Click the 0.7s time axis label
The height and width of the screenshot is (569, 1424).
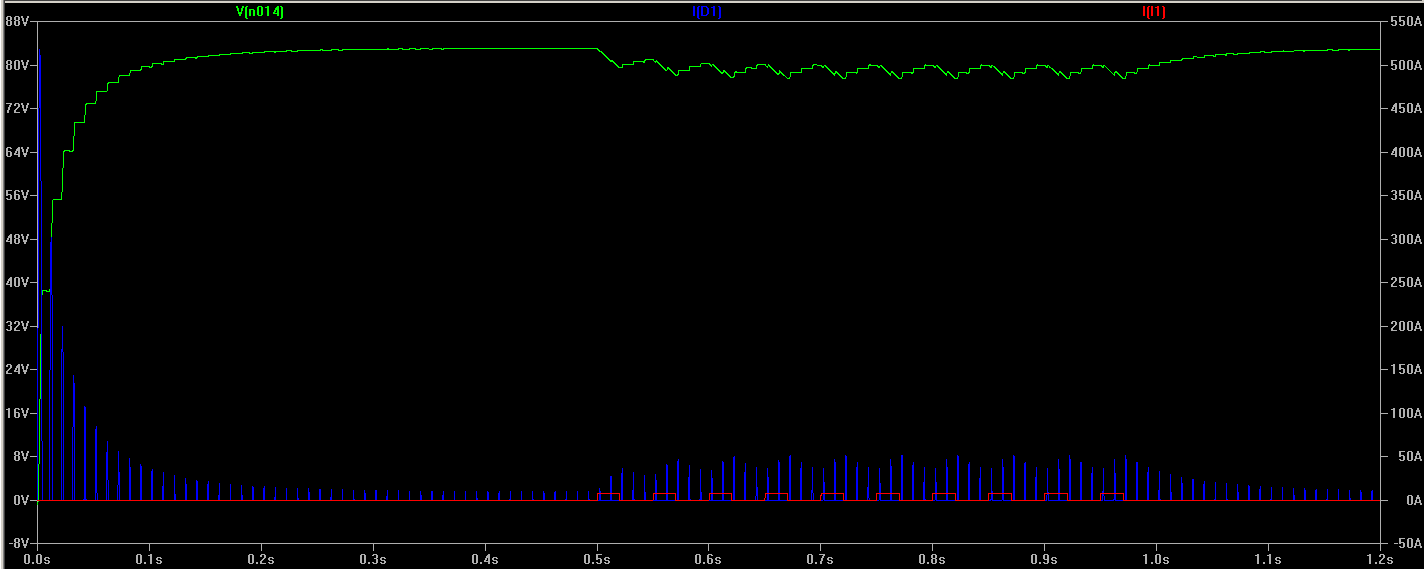tap(820, 560)
